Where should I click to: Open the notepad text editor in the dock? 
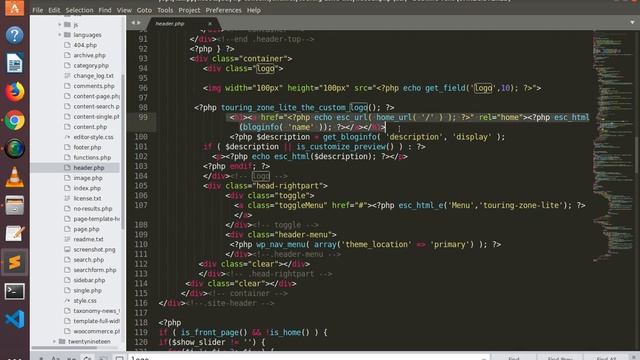[14, 233]
